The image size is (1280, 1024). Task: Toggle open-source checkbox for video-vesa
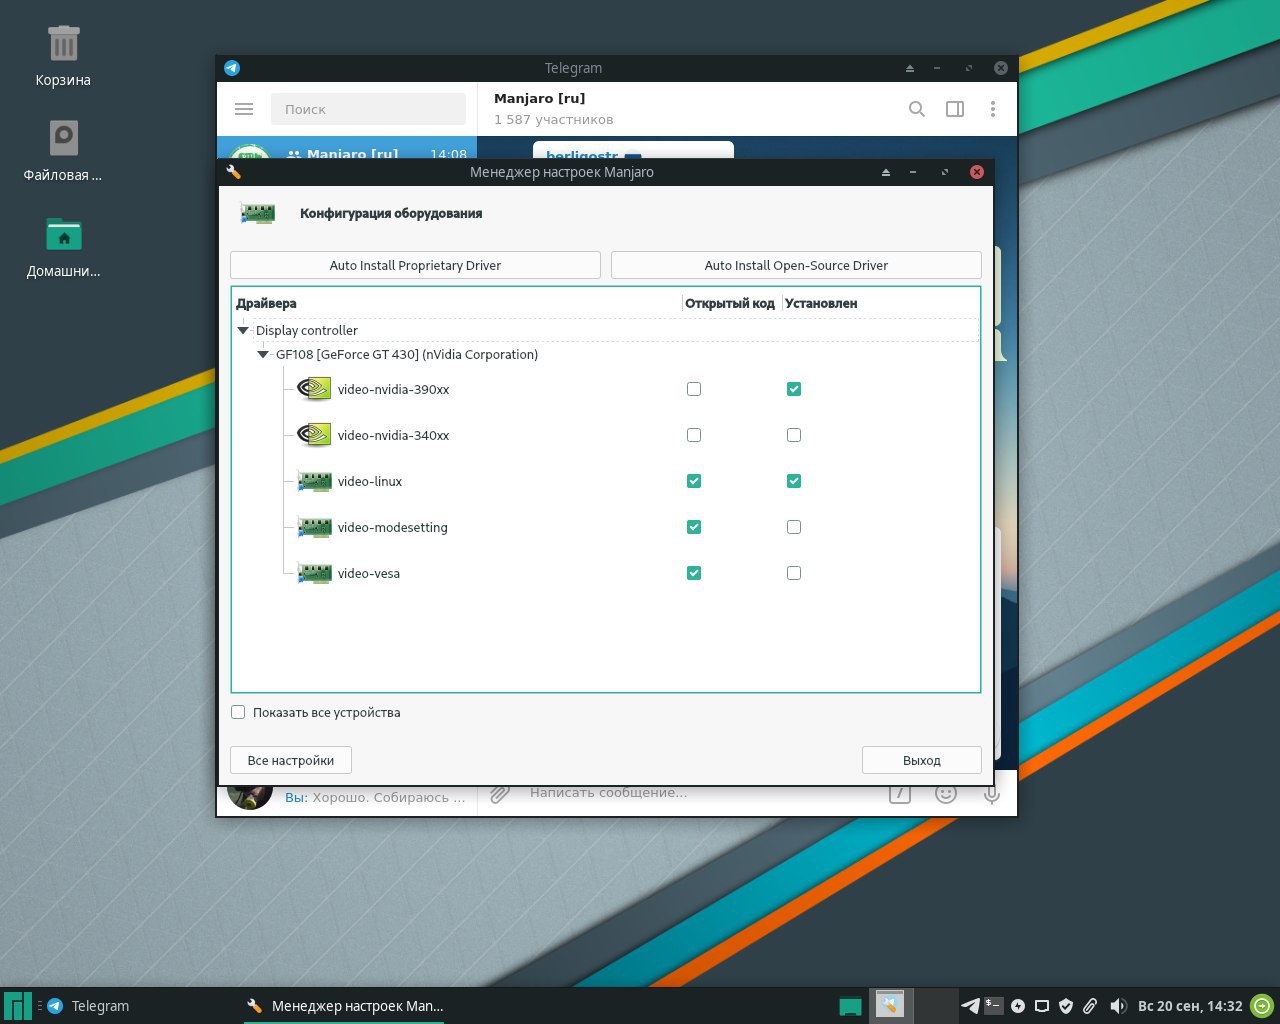694,573
